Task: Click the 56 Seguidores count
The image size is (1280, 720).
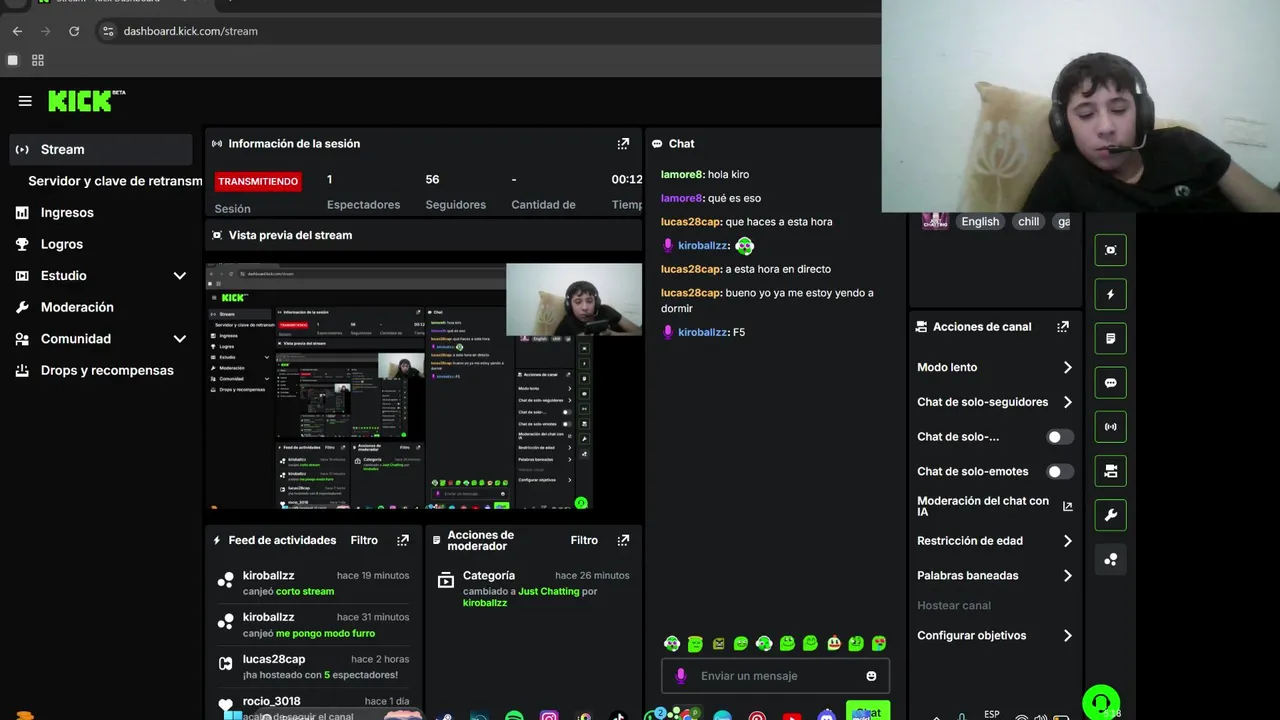Action: coord(455,192)
